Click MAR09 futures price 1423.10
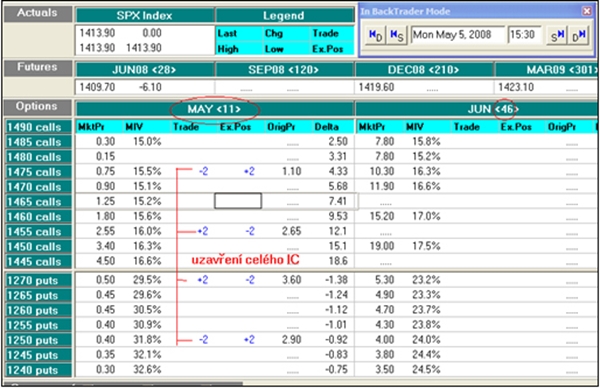The image size is (600, 388). pos(516,87)
